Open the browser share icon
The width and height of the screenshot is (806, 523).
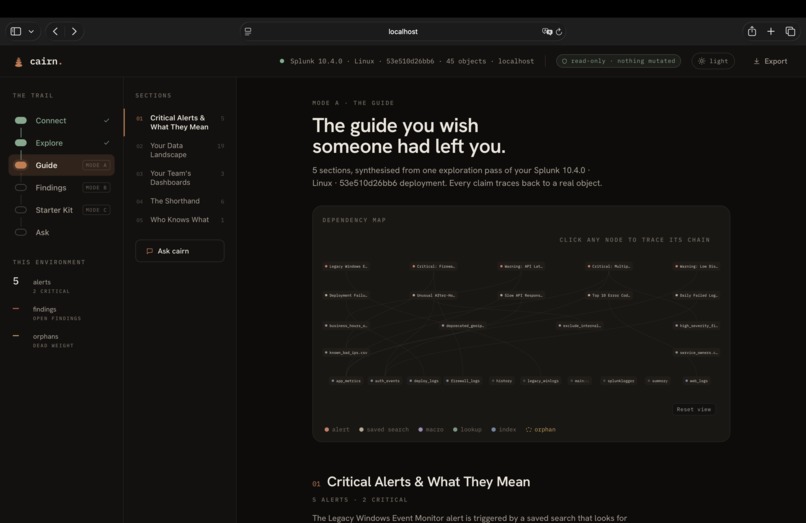(x=752, y=31)
